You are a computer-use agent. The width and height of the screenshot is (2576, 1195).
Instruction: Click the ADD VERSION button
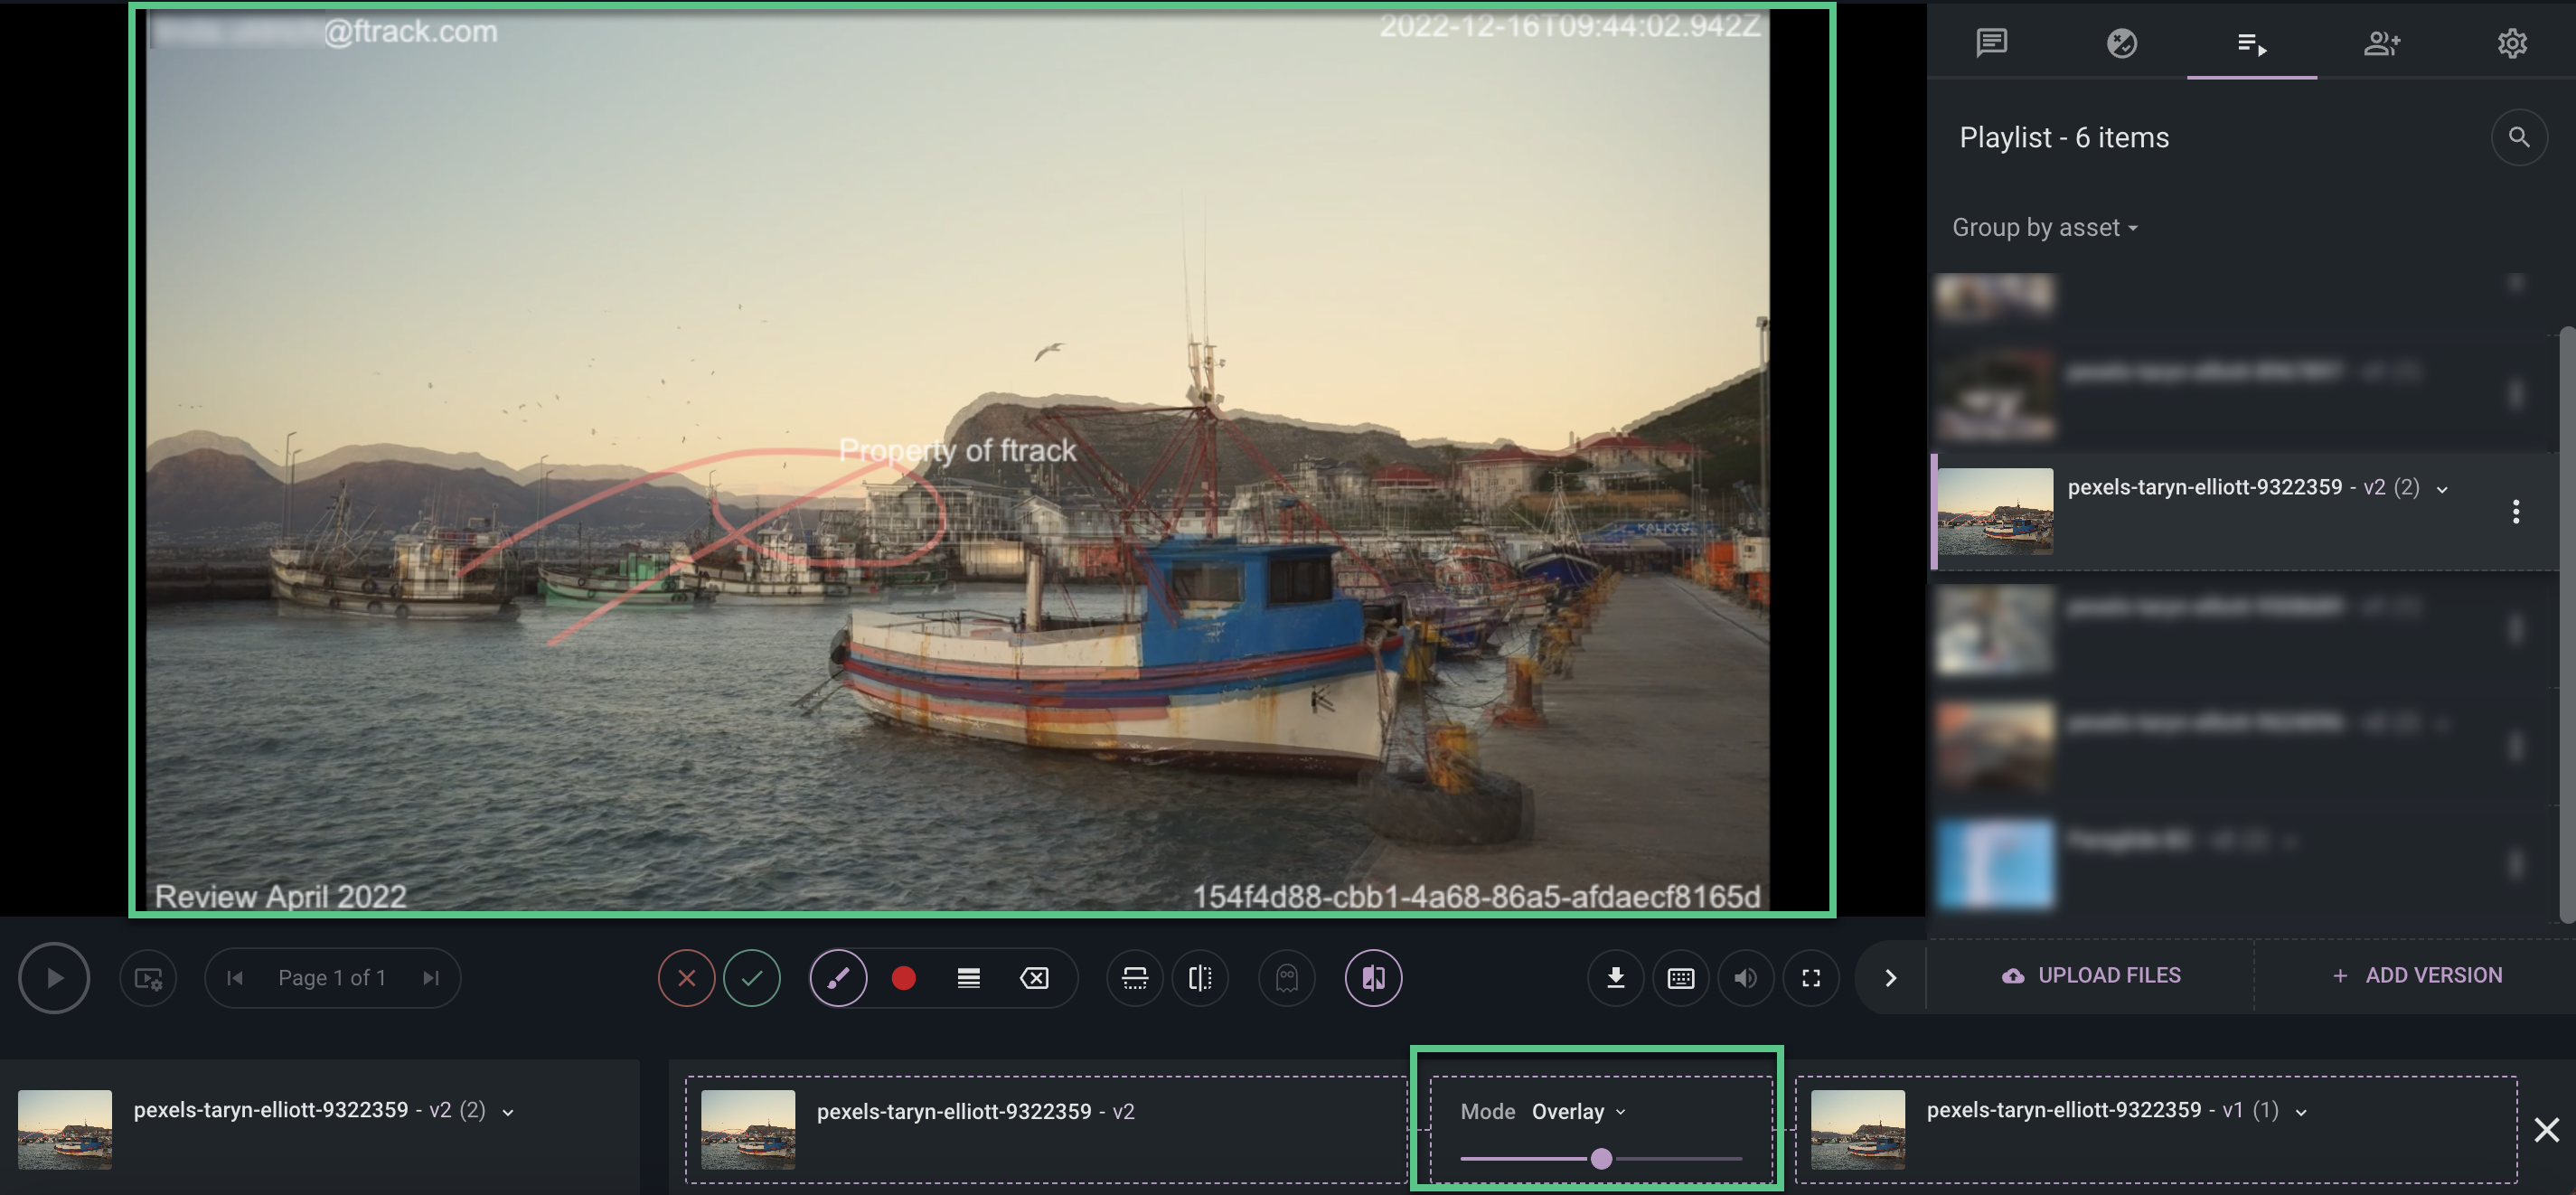[x=2417, y=975]
